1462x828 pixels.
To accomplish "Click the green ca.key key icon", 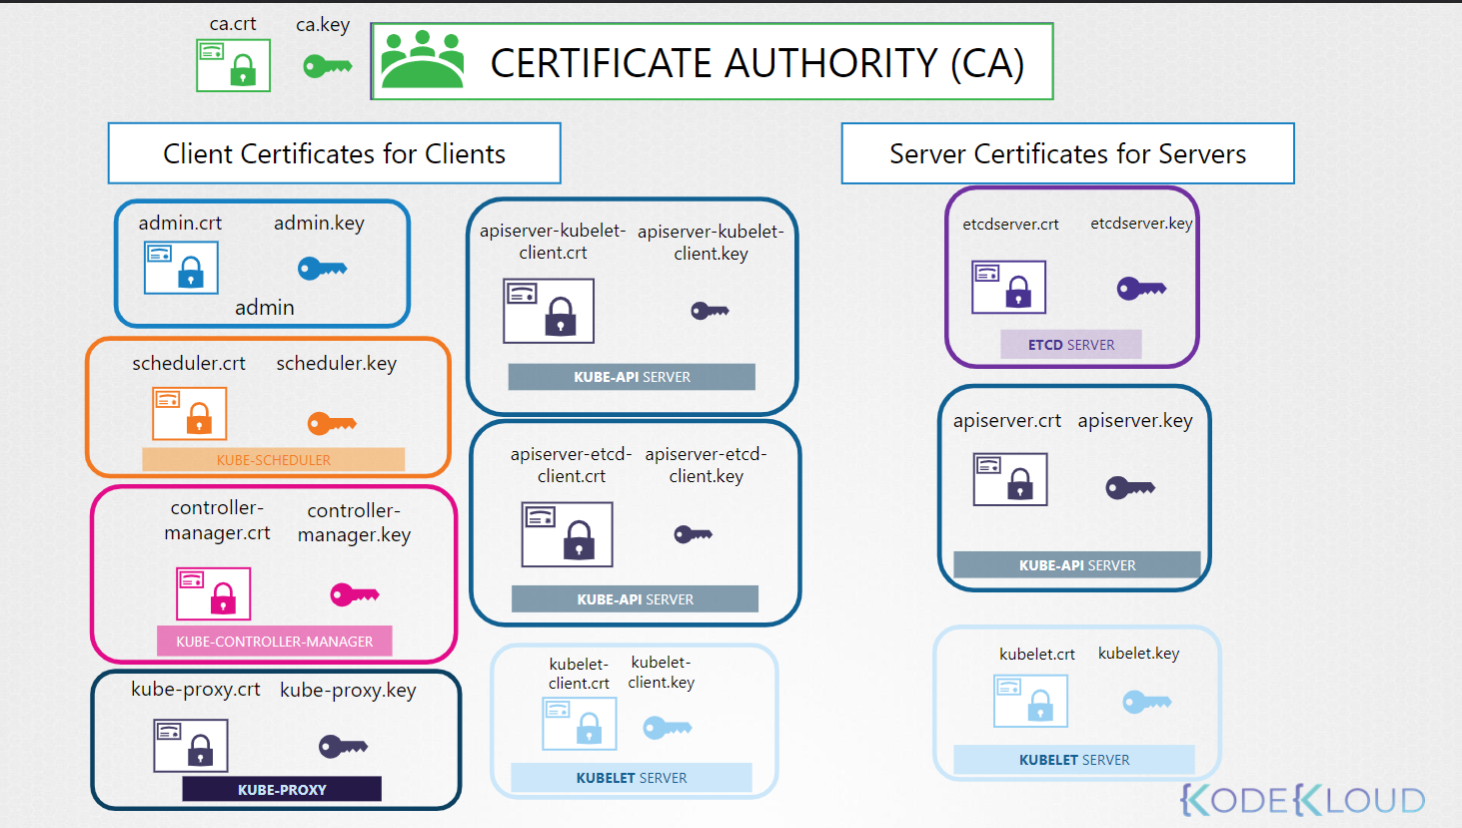I will (x=328, y=67).
